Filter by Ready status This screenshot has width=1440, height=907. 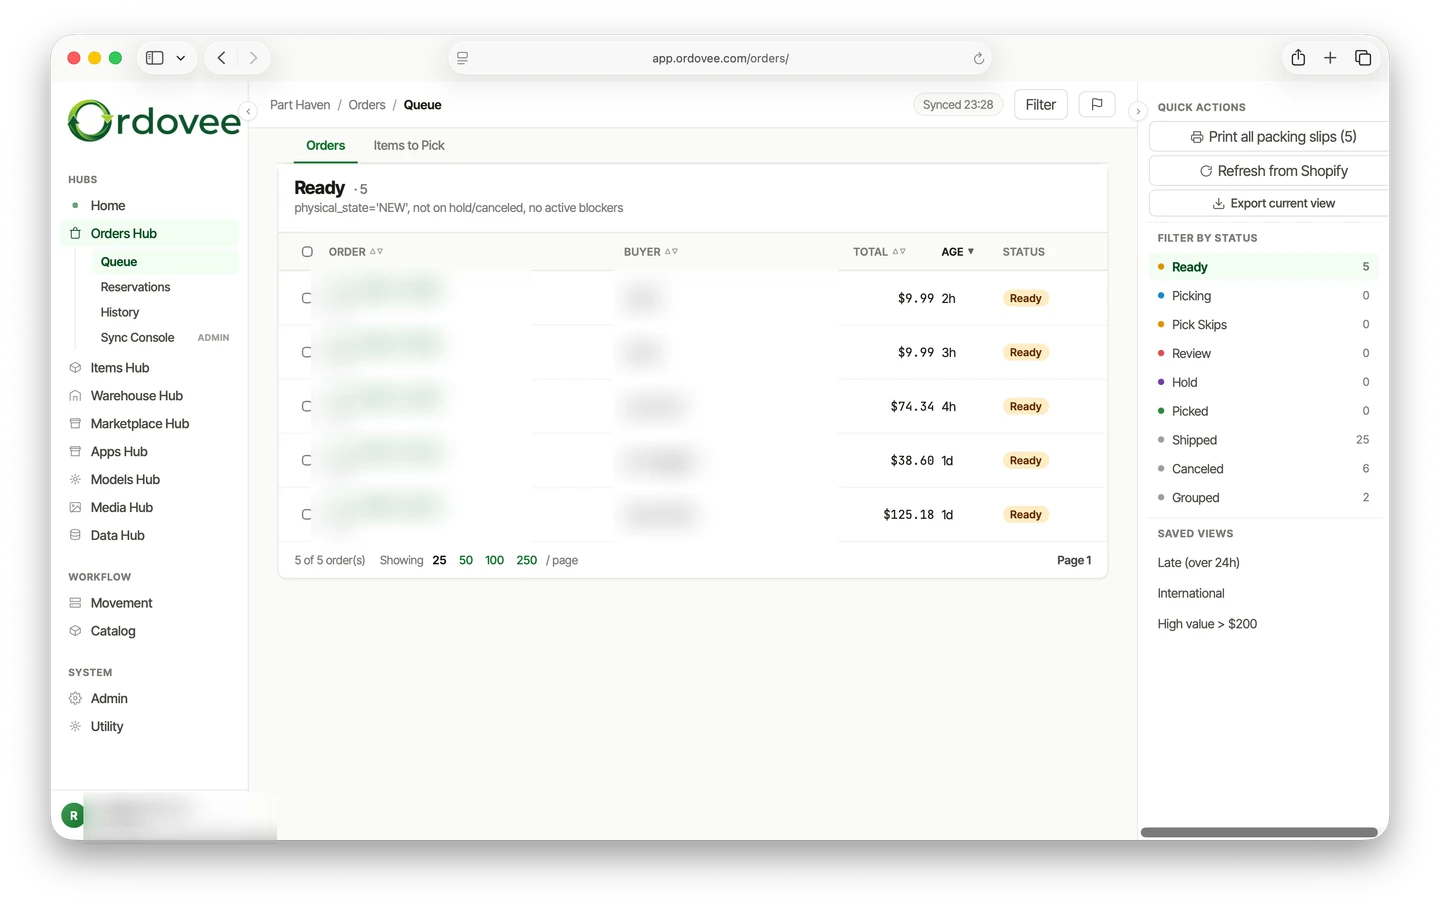pos(1264,267)
